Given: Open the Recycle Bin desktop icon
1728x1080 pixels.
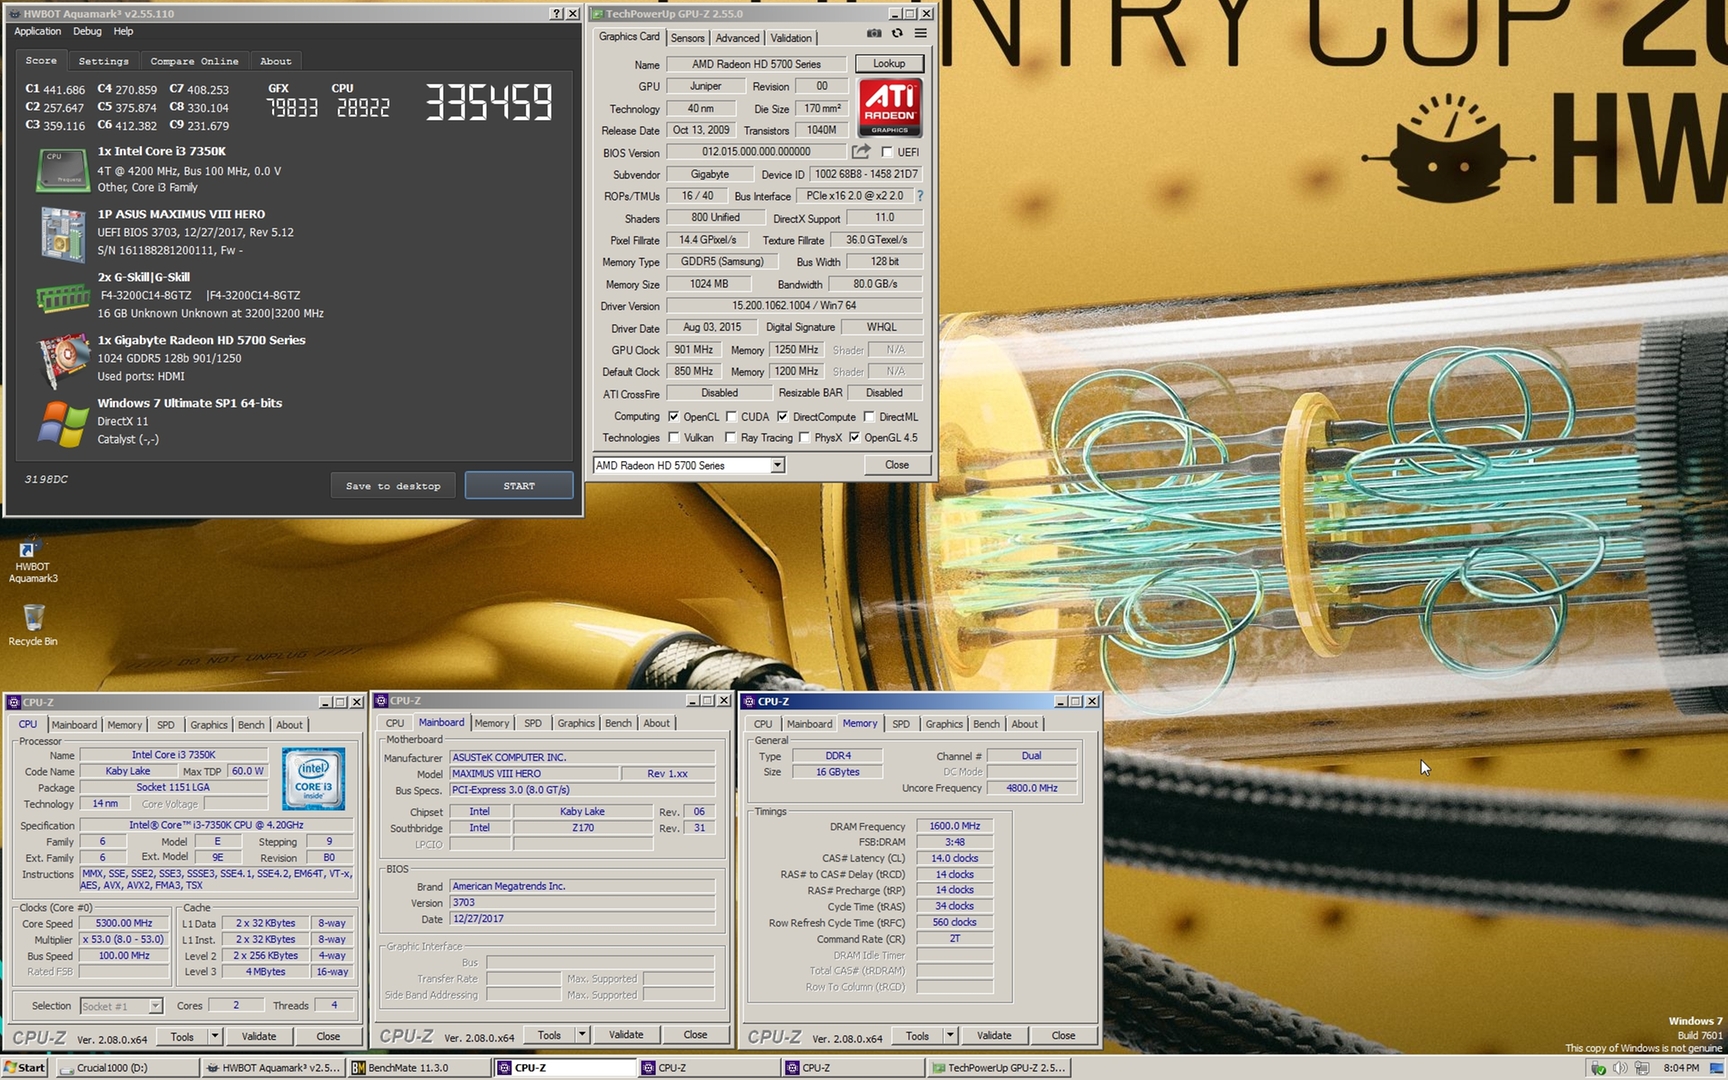Looking at the screenshot, I should (x=32, y=625).
